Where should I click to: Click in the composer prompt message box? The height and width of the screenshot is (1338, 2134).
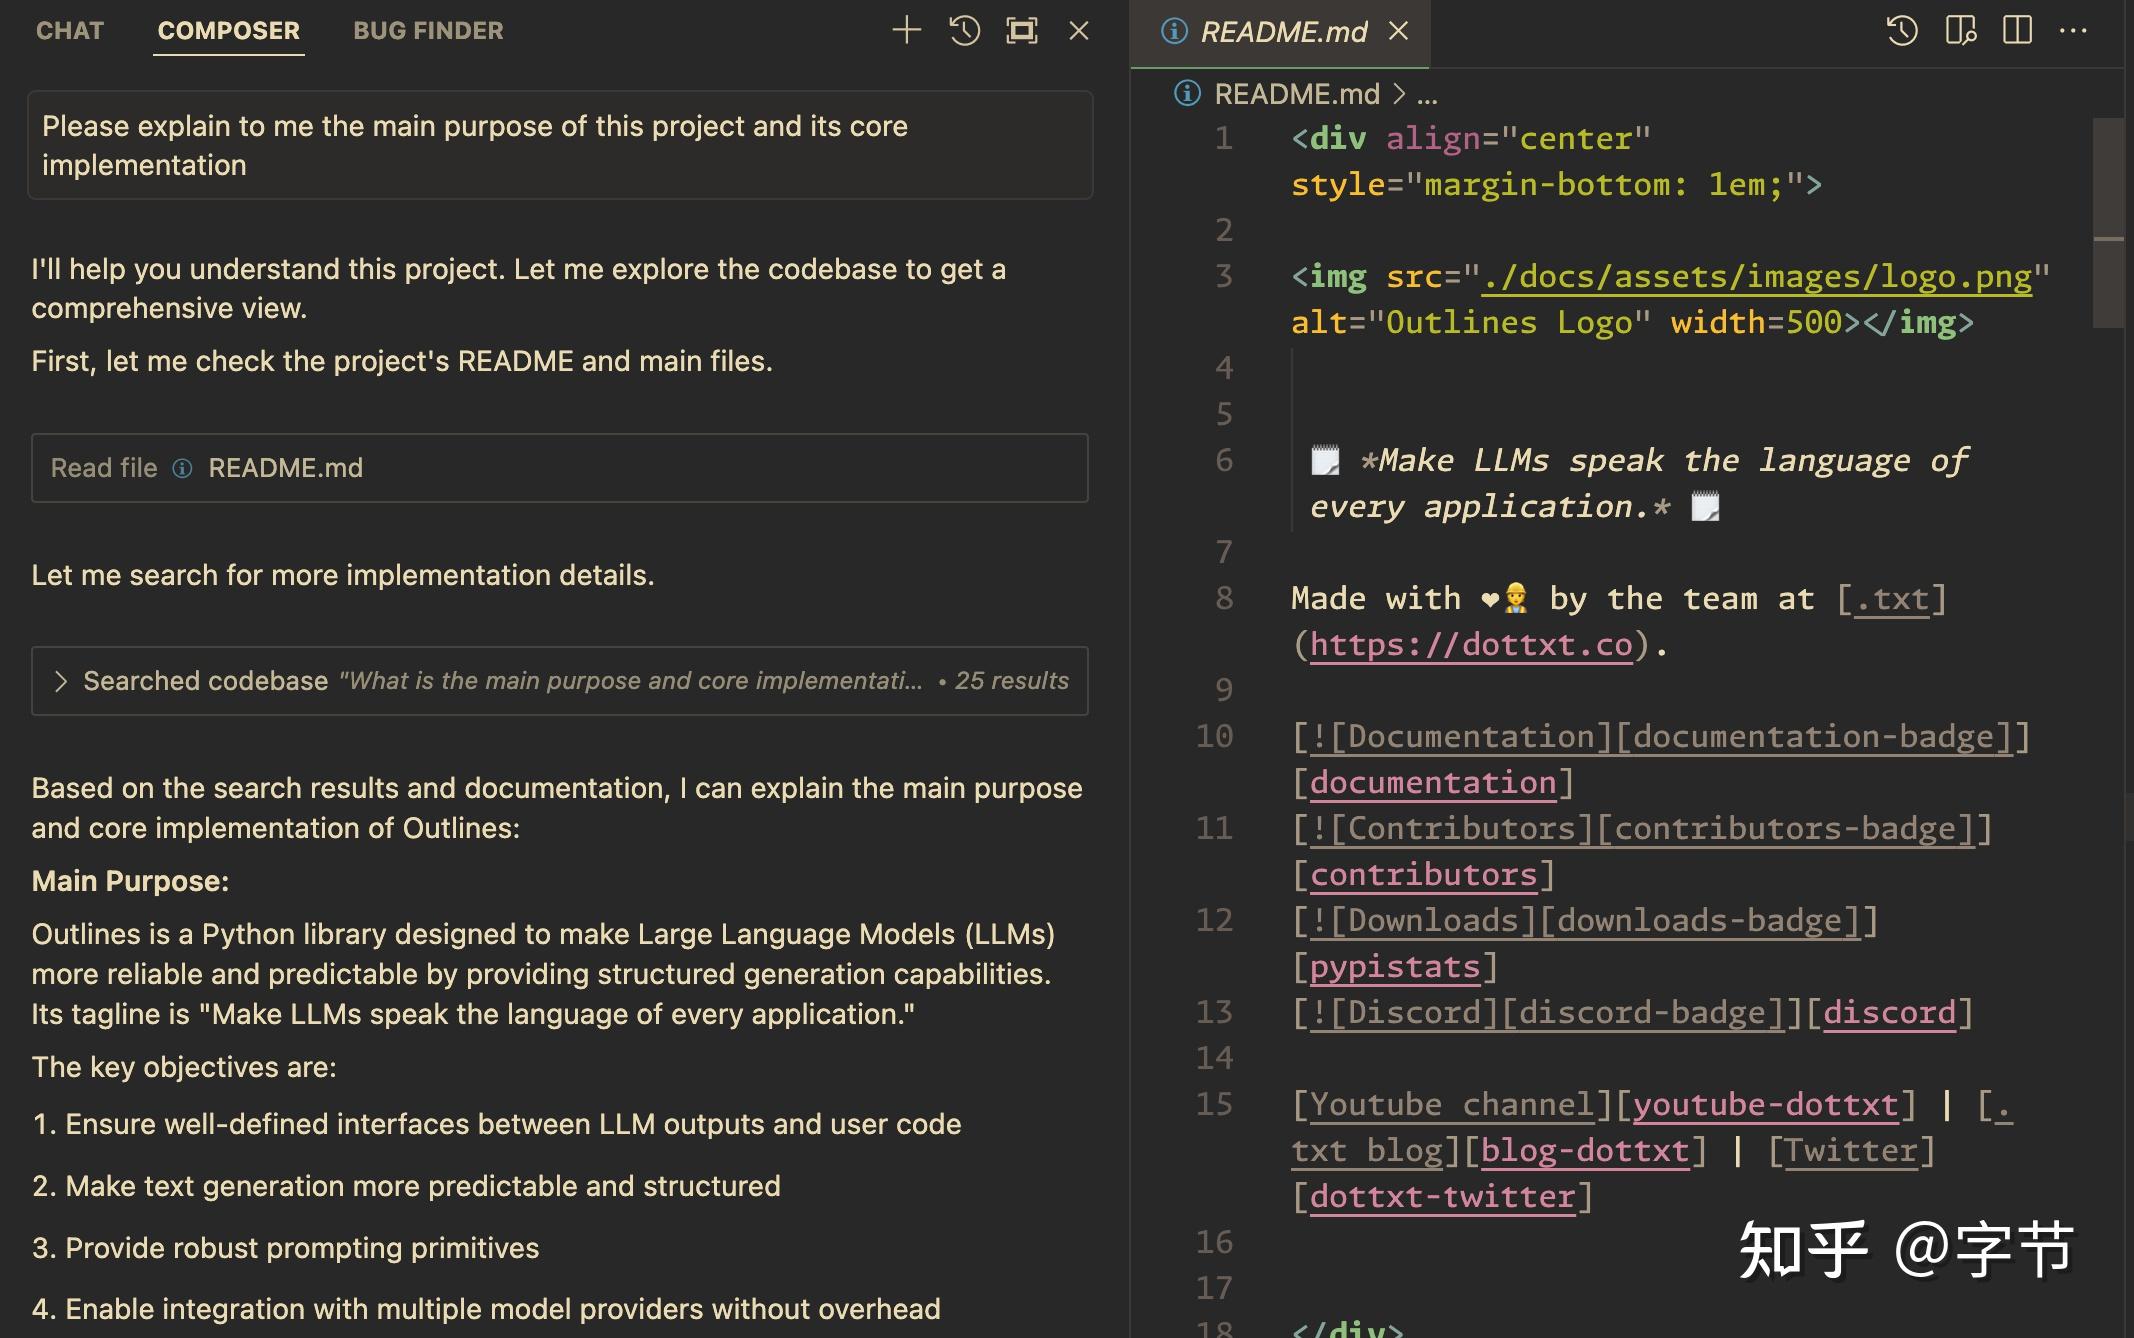[559, 145]
